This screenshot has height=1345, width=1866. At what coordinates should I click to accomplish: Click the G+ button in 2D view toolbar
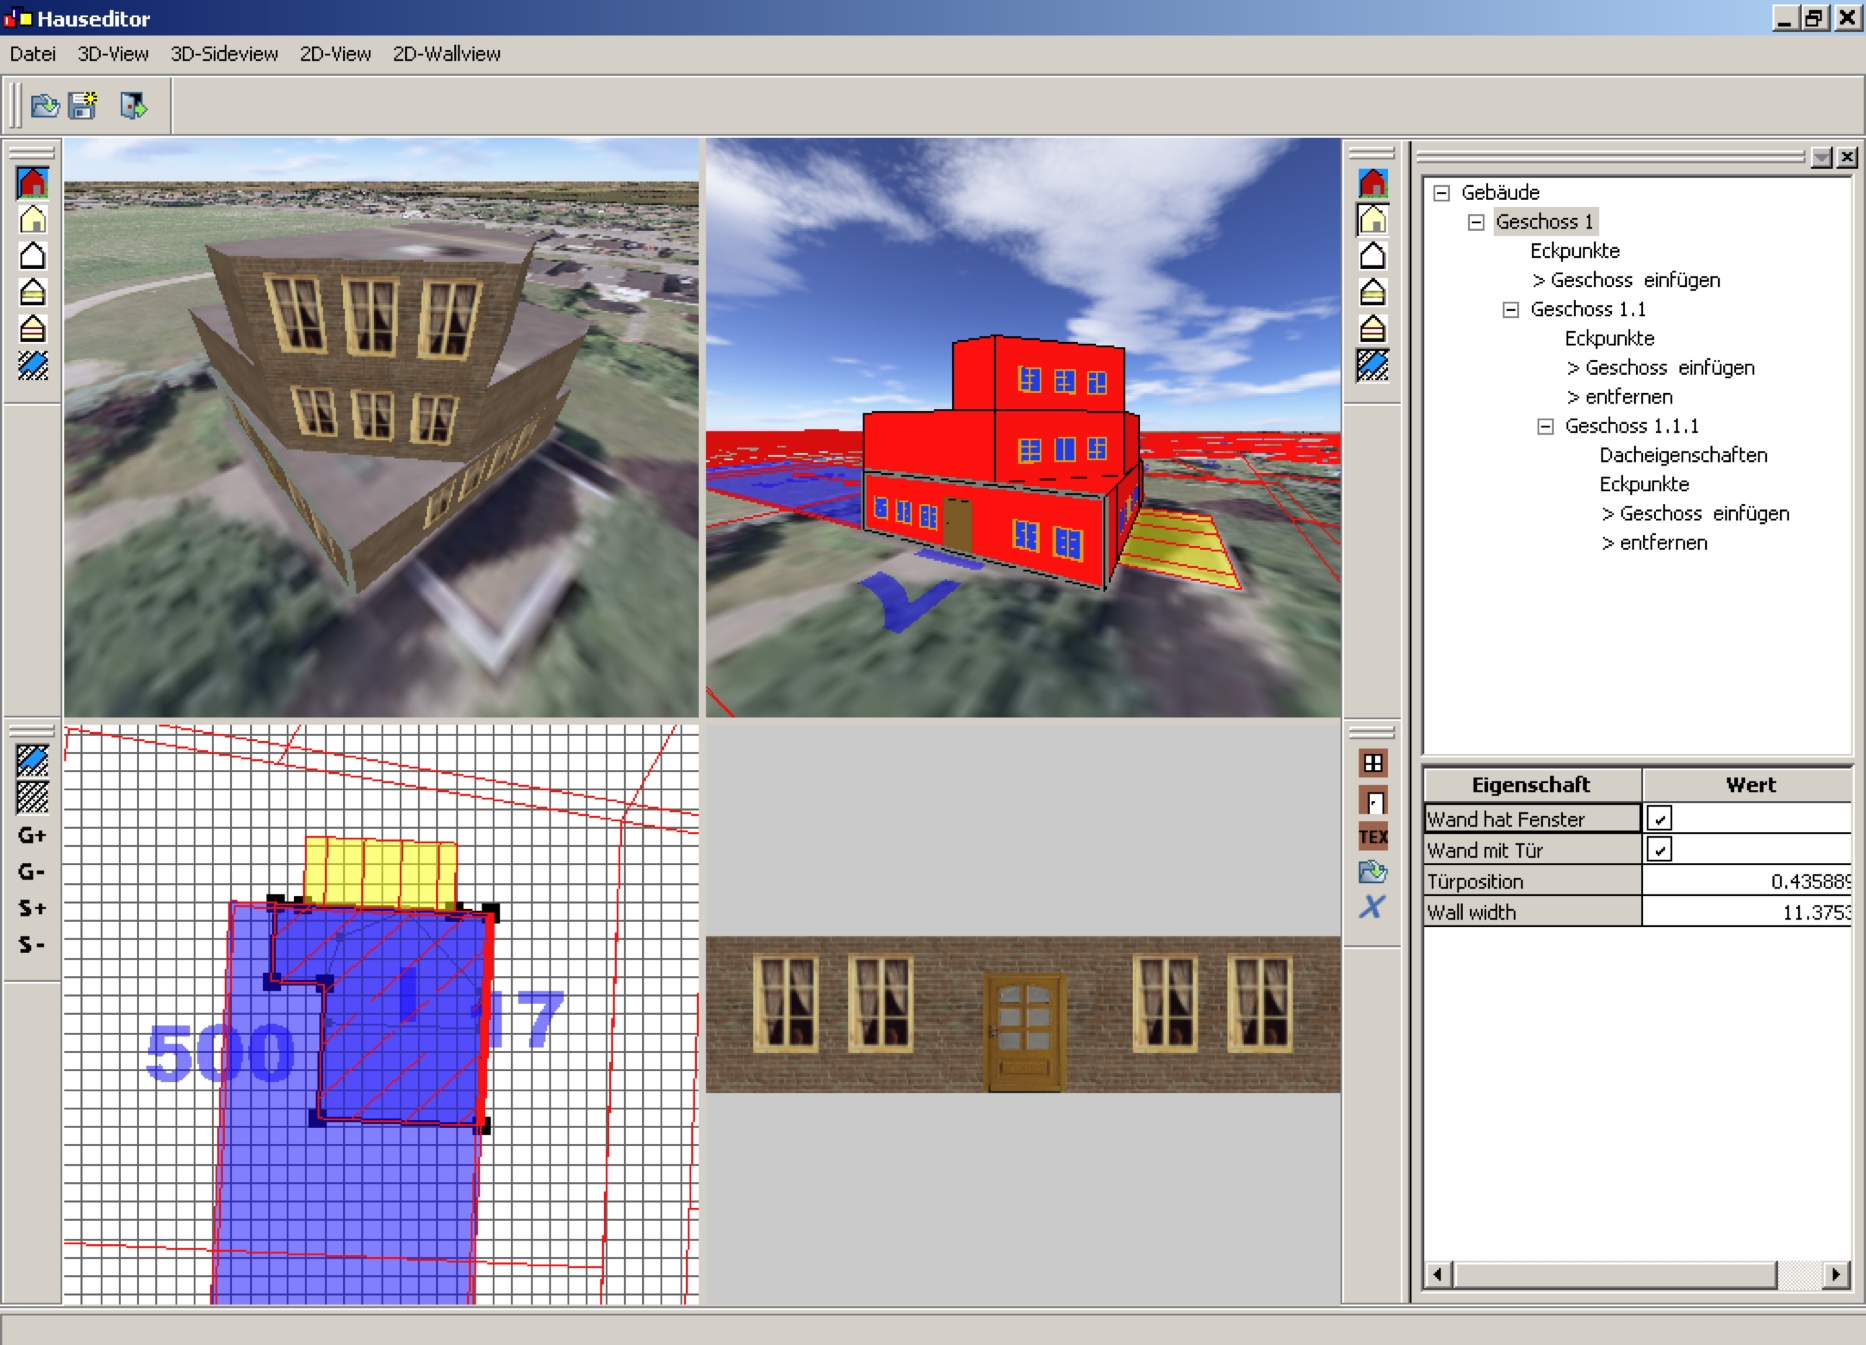(x=32, y=835)
